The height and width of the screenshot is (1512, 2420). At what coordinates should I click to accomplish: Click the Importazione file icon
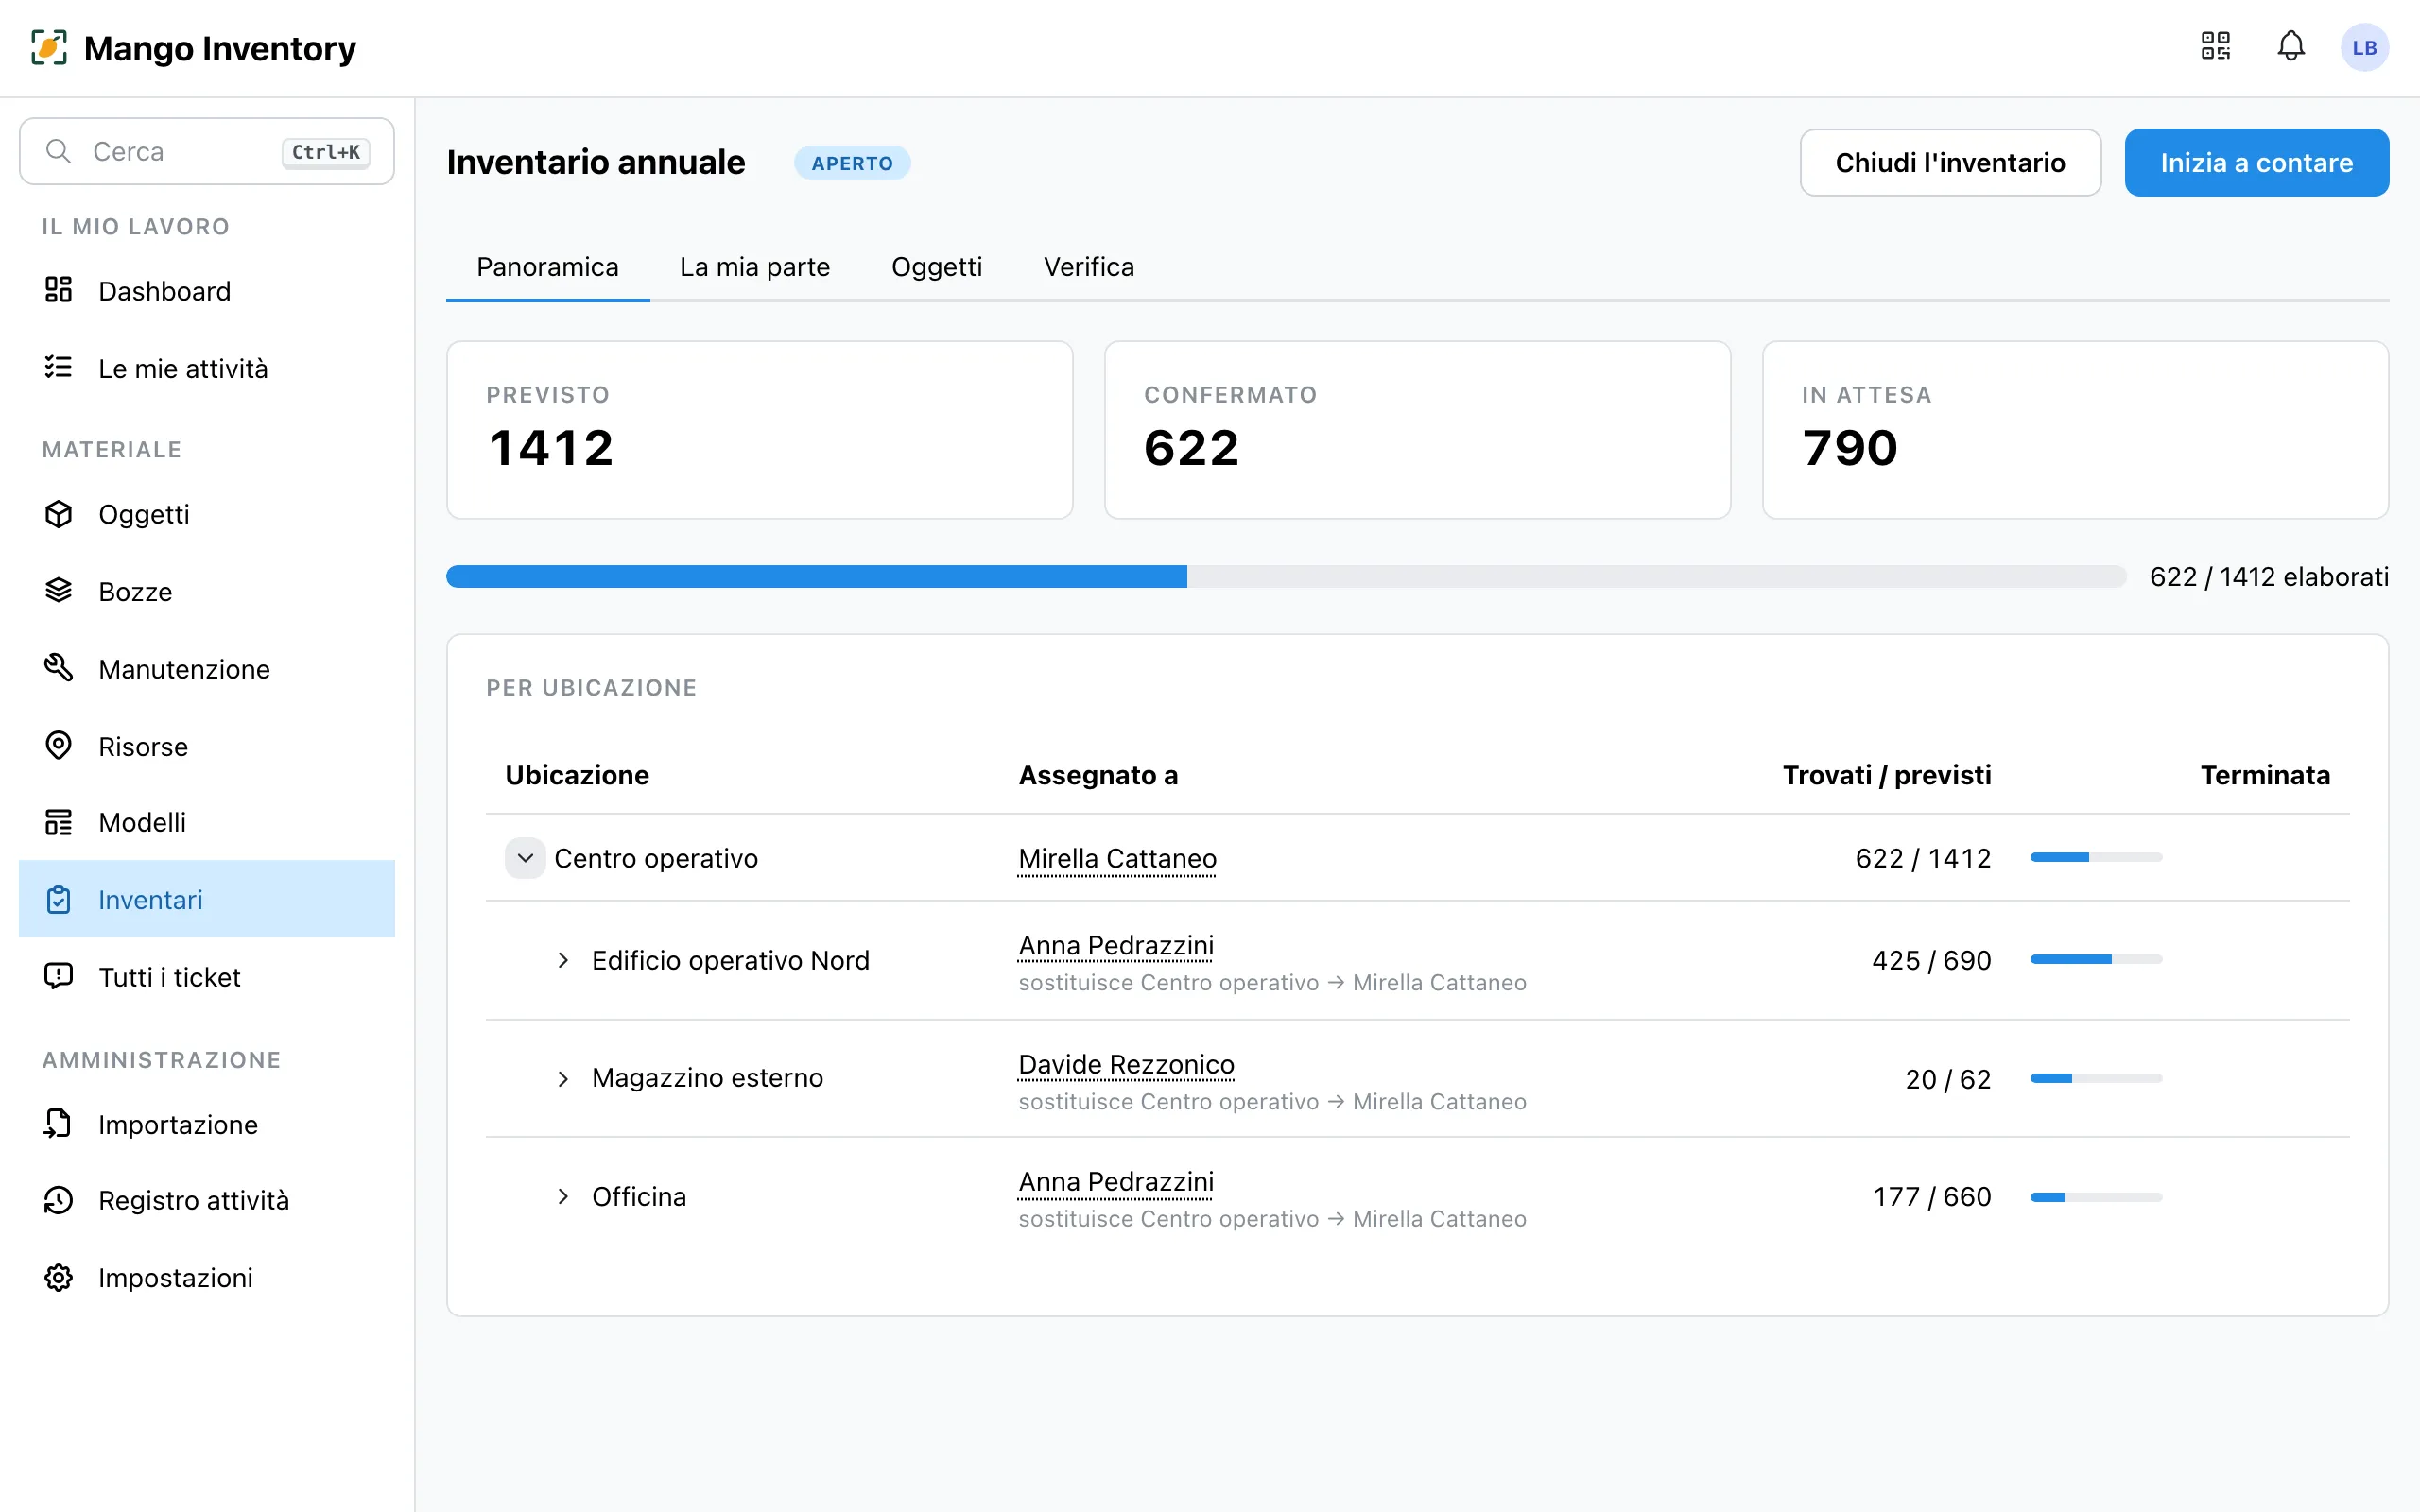click(58, 1124)
